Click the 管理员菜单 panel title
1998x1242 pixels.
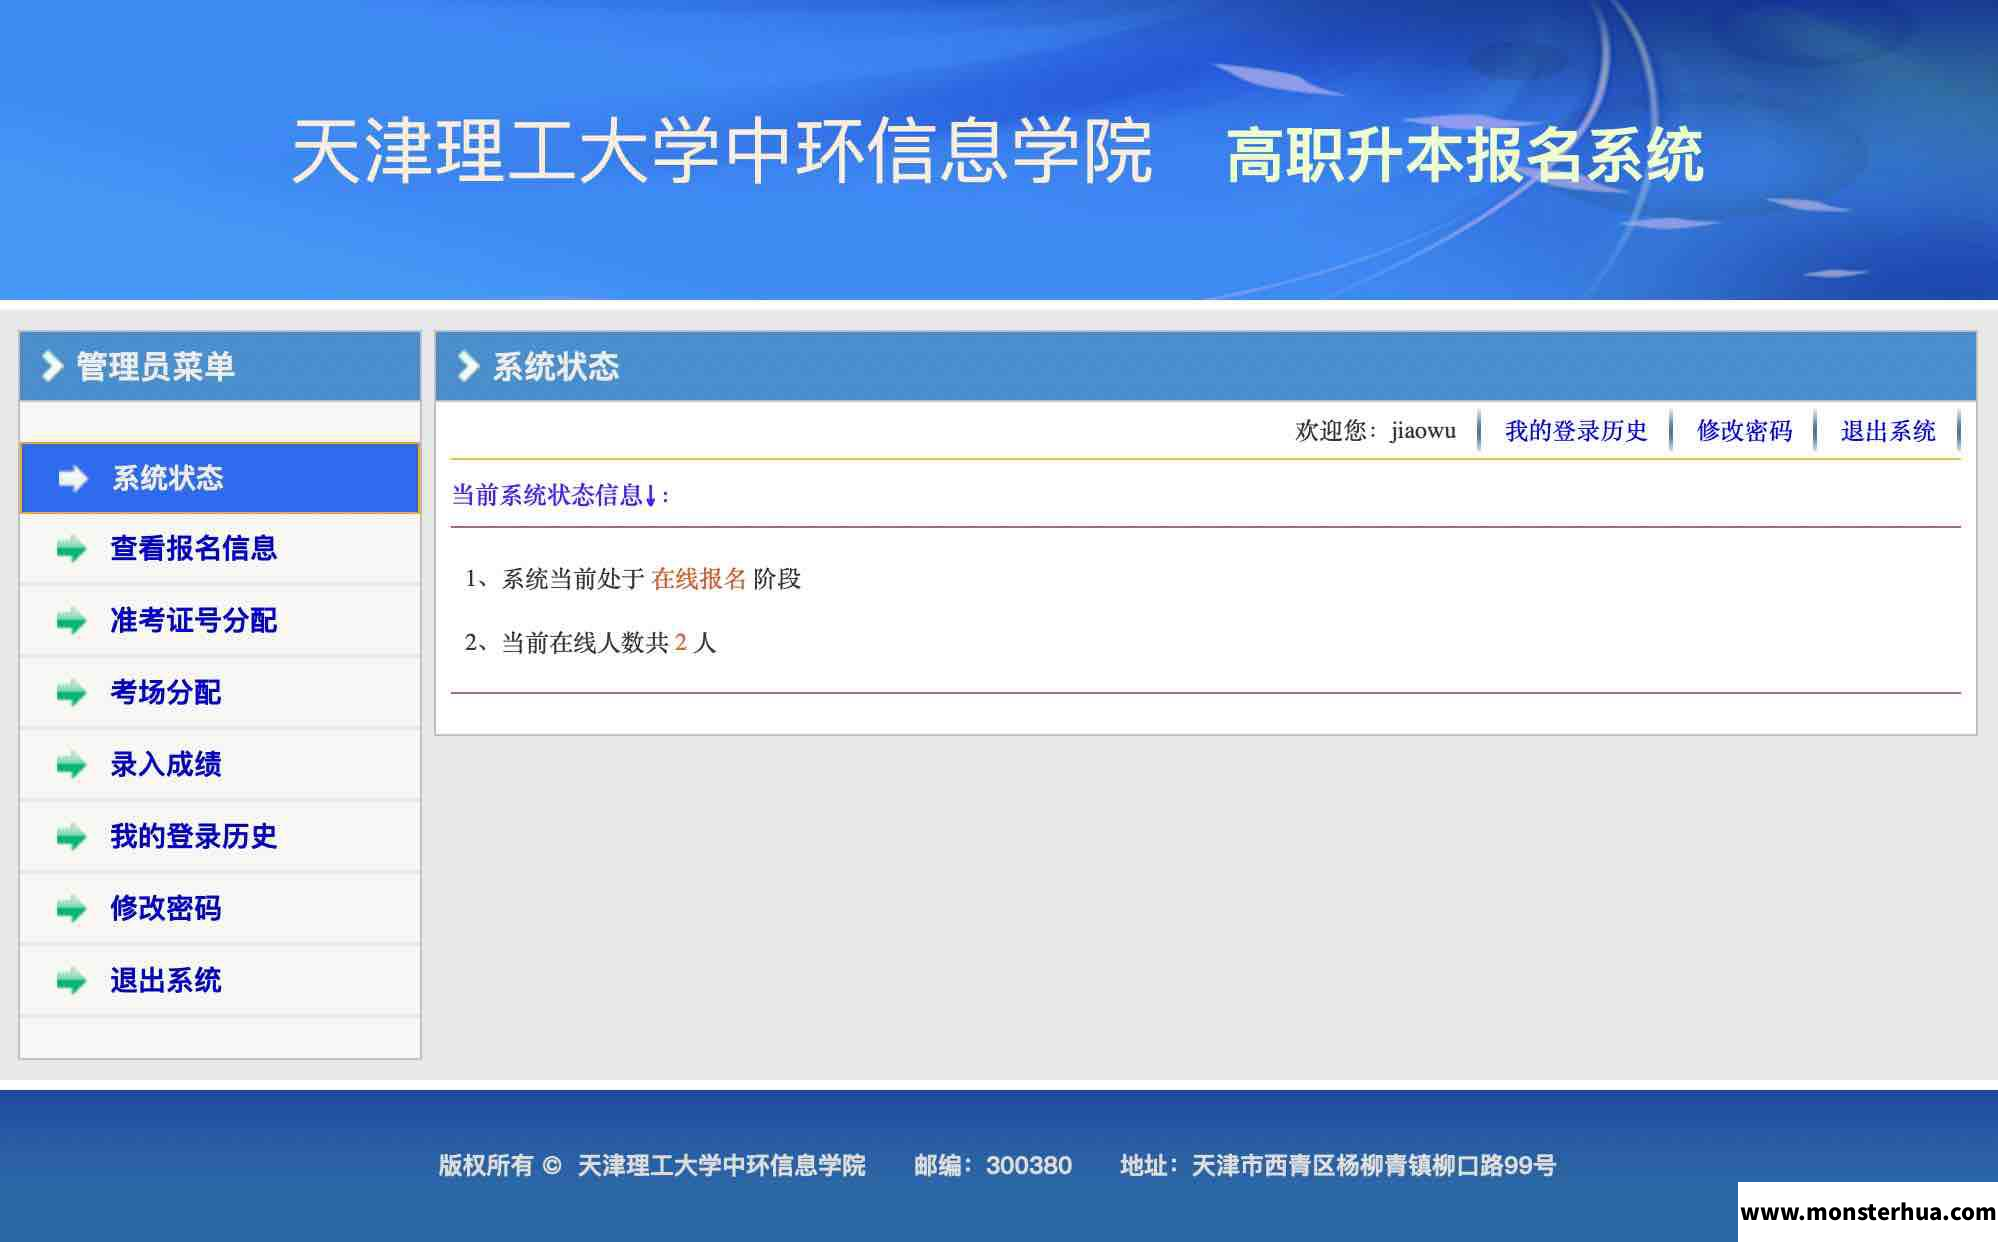click(155, 366)
